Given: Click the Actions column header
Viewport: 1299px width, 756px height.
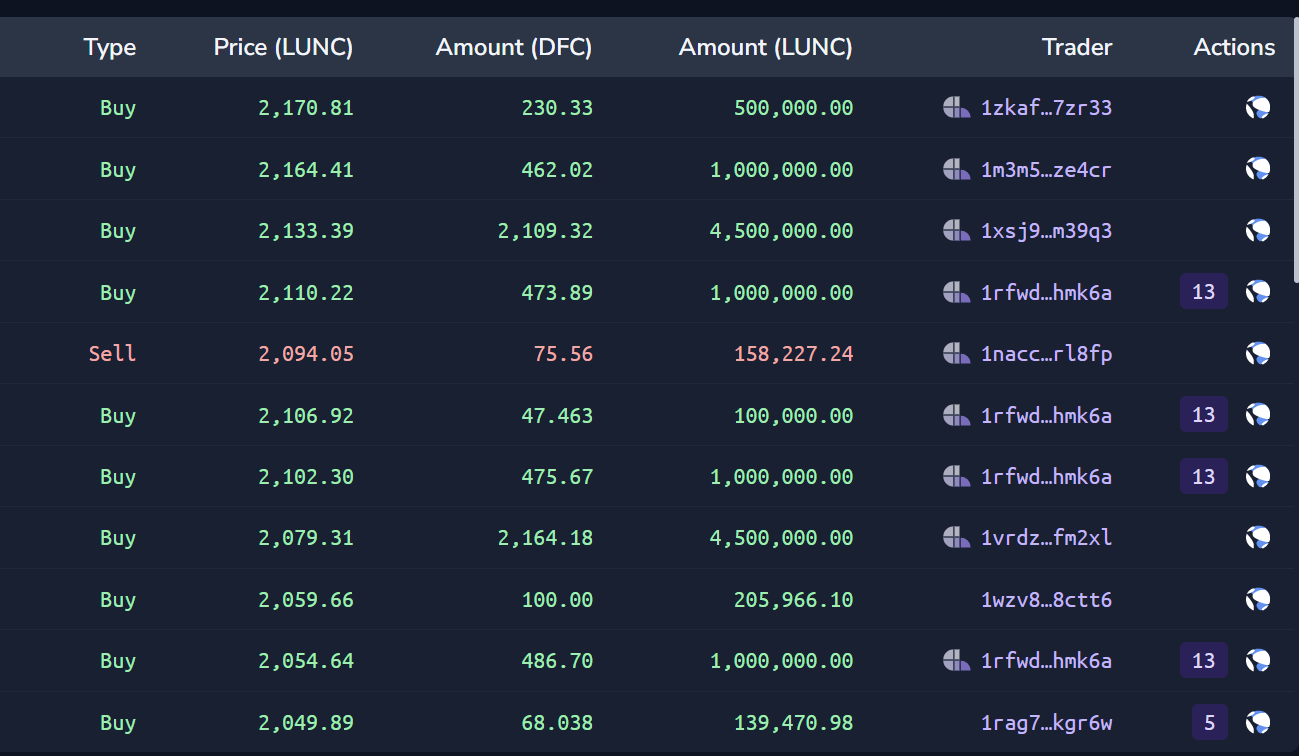Looking at the screenshot, I should click(x=1233, y=47).
